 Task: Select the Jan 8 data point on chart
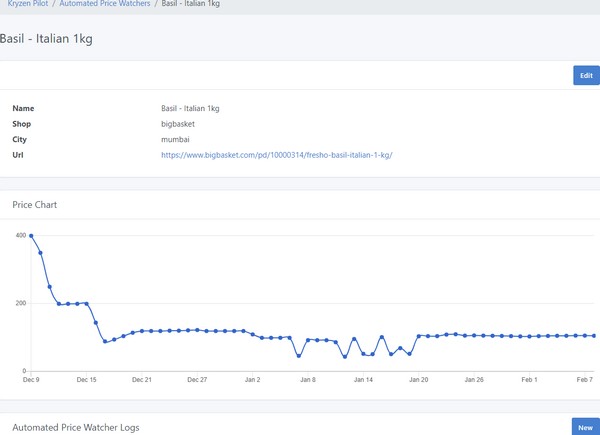(x=308, y=340)
